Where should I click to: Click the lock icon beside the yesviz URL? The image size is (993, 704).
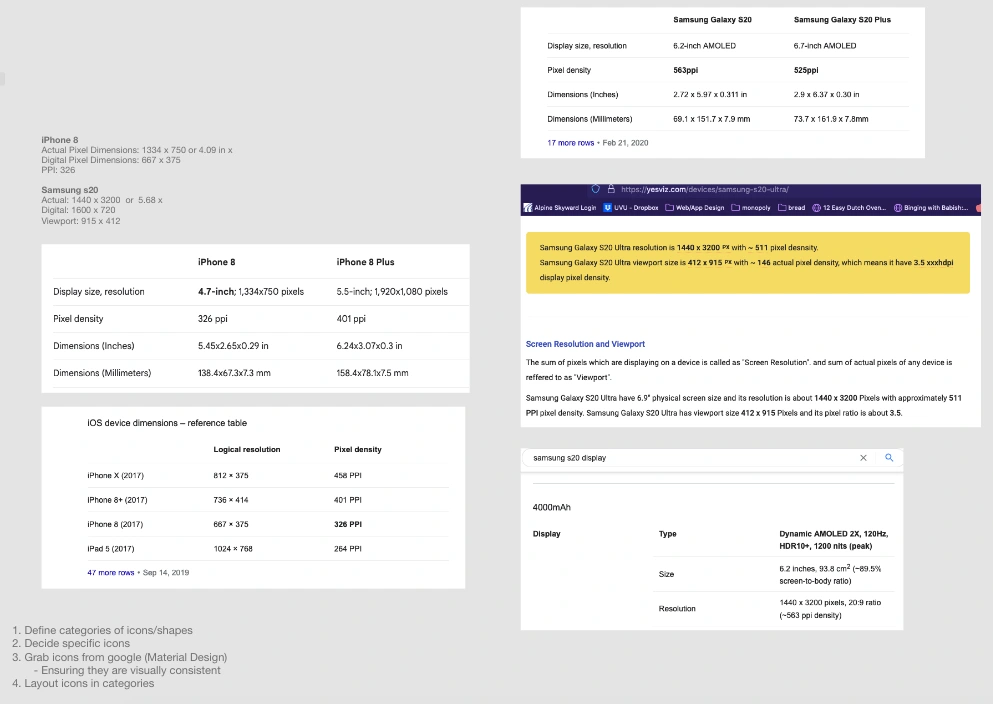tap(611, 189)
